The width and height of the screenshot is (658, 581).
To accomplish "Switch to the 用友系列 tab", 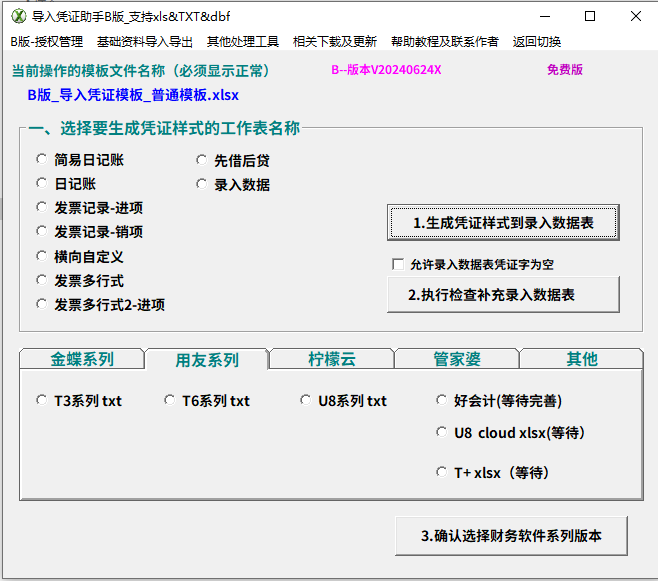I will click(x=206, y=360).
